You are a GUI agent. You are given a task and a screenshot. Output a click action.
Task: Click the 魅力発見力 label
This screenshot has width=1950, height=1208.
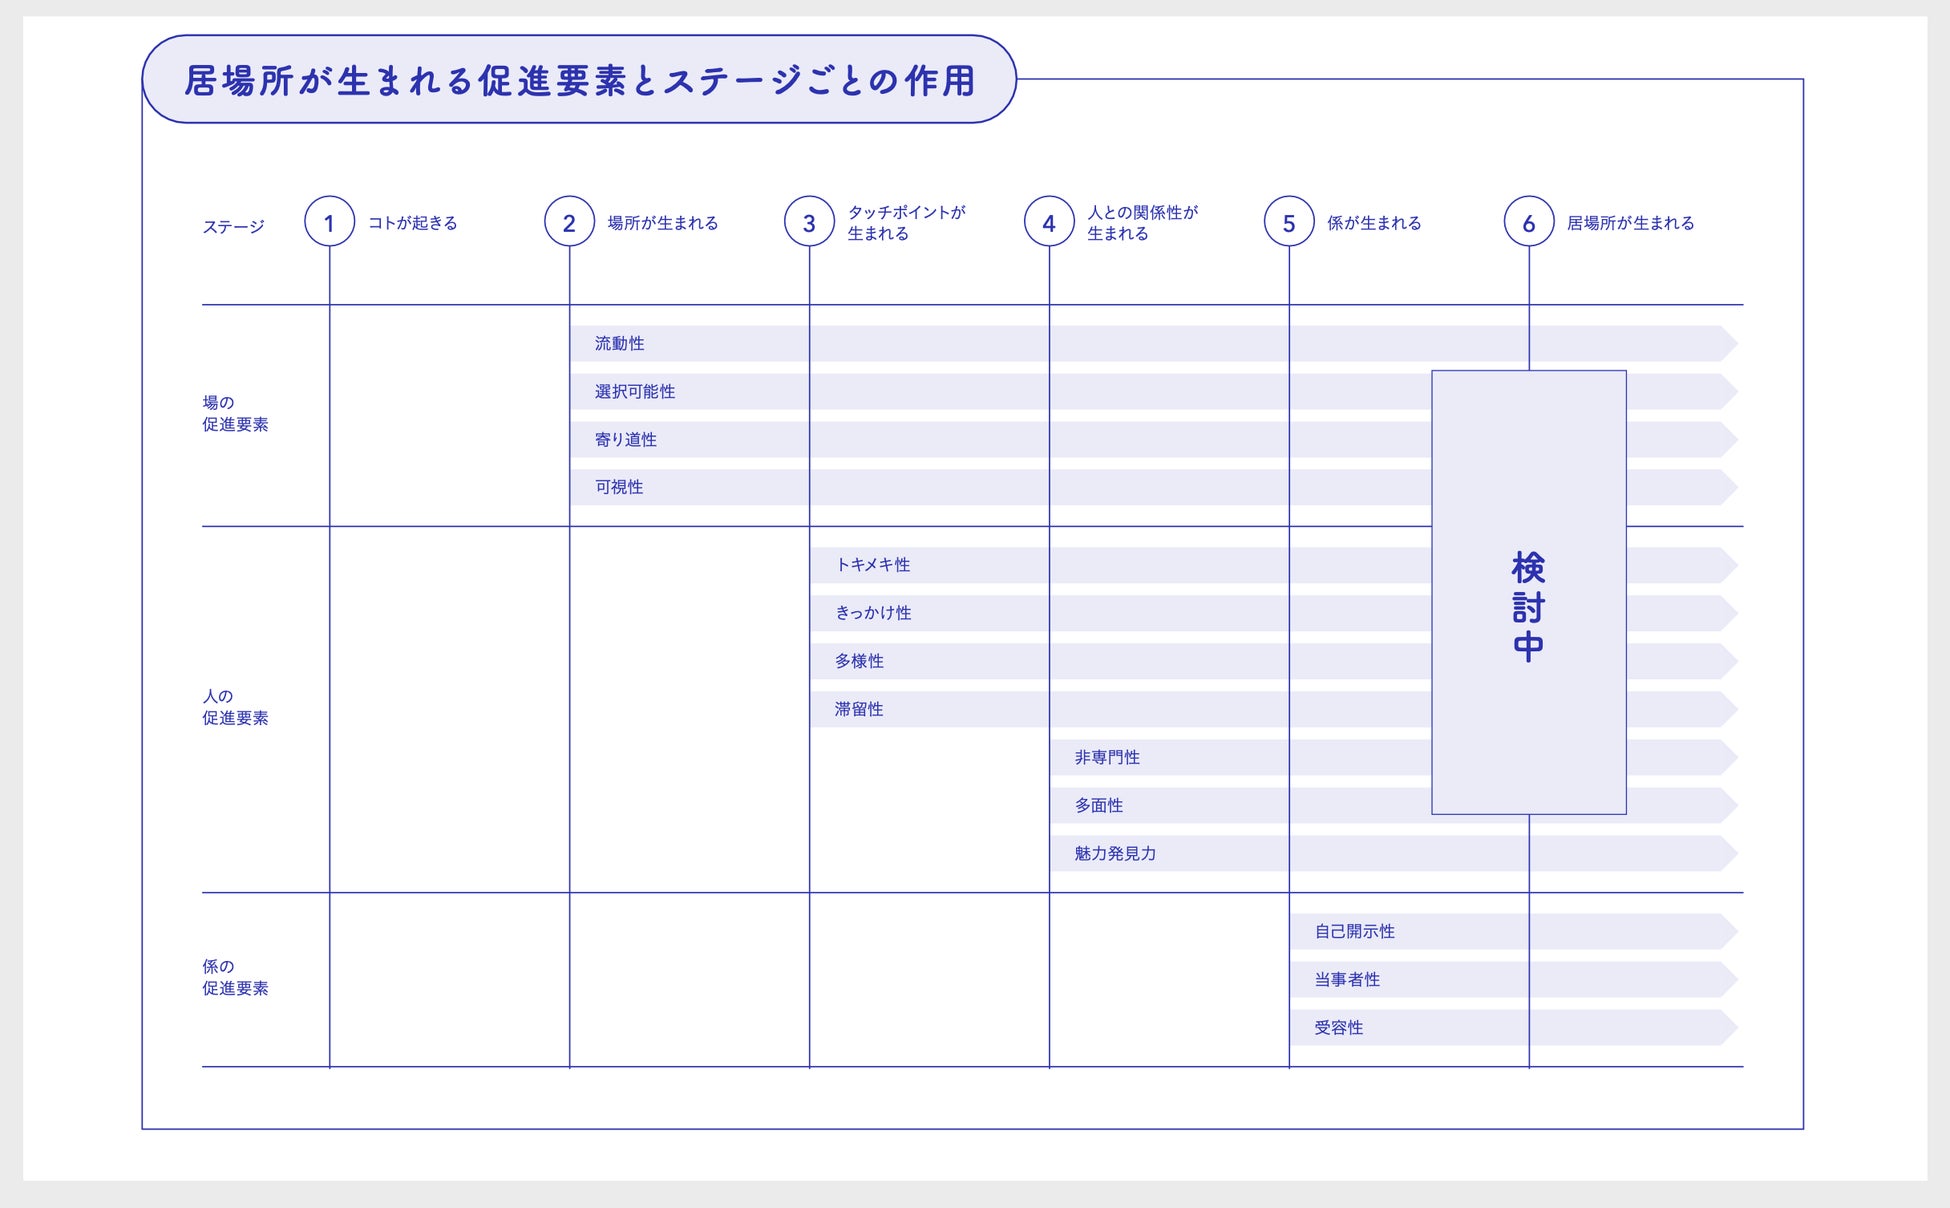(1115, 853)
